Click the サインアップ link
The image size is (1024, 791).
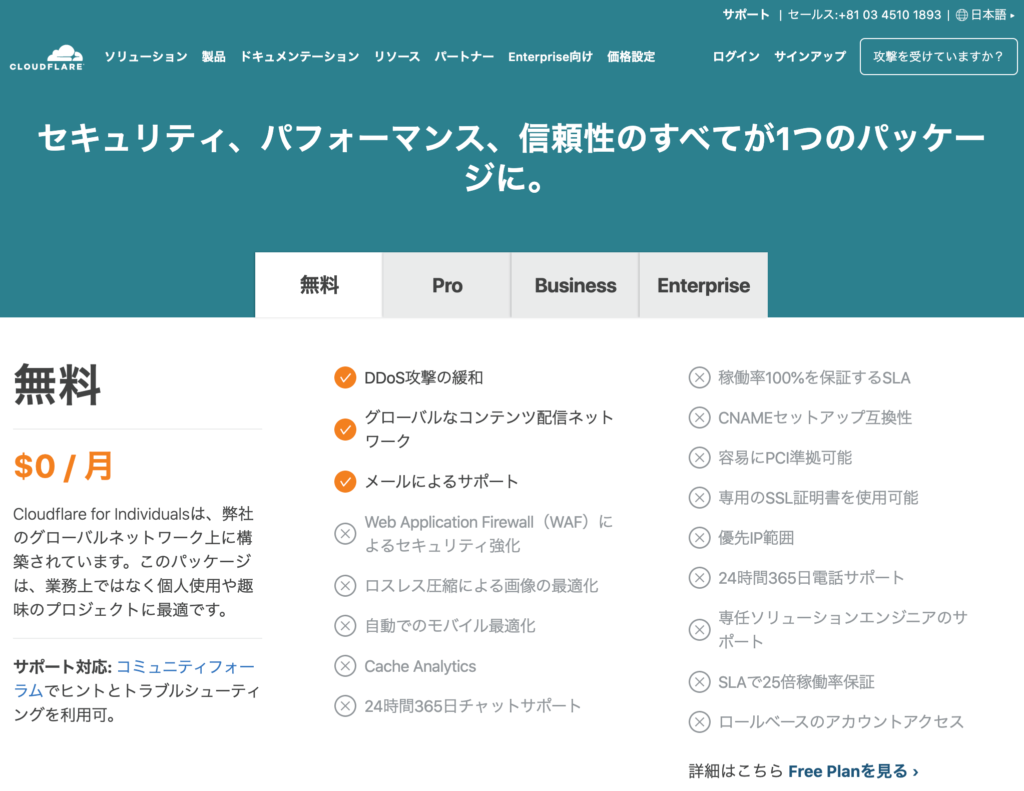point(810,57)
